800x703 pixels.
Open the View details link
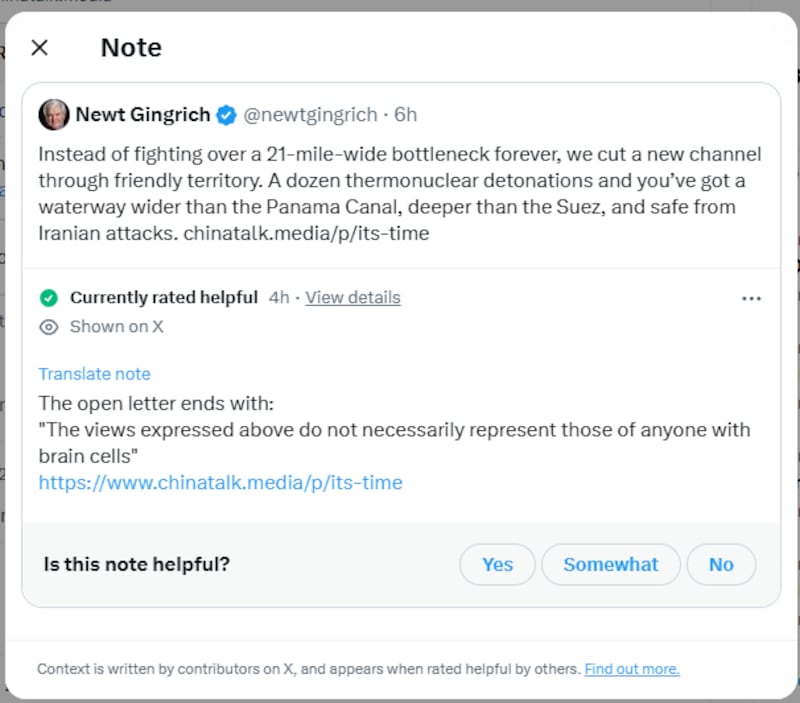[x=352, y=297]
